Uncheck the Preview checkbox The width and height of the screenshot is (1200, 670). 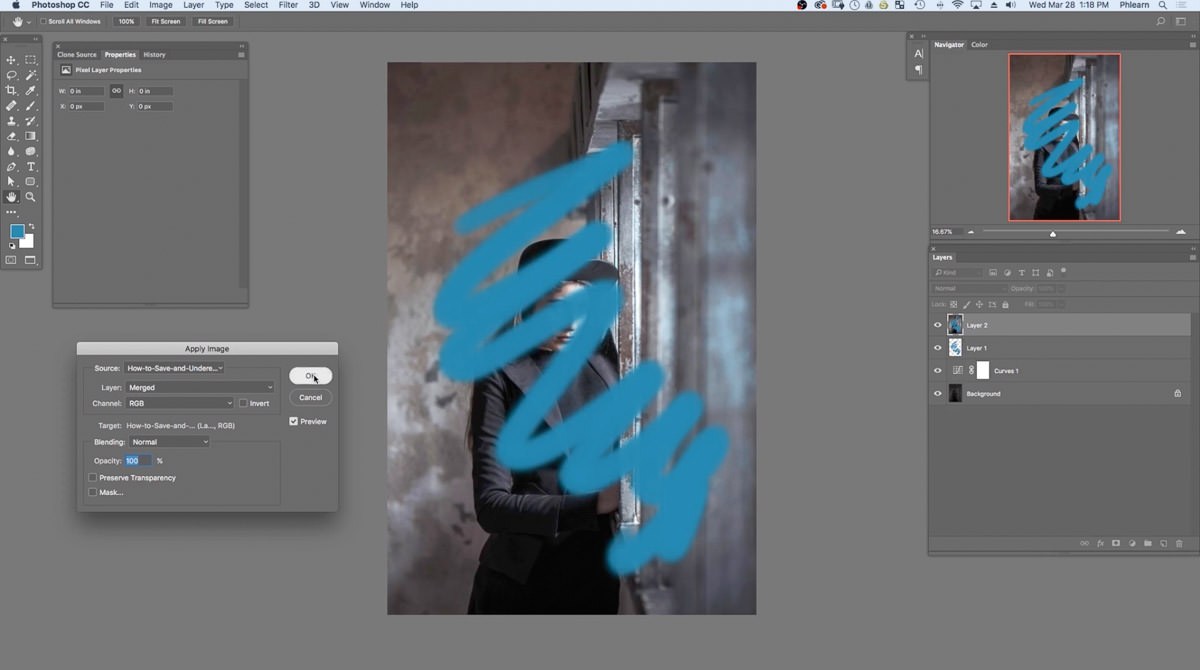[x=294, y=421]
